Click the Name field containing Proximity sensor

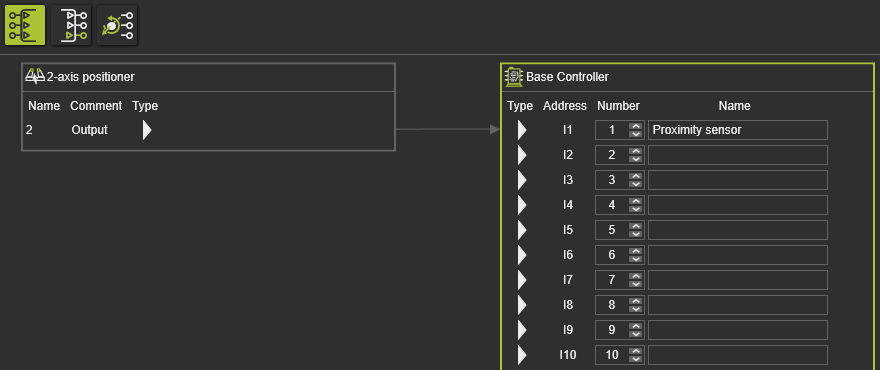pyautogui.click(x=737, y=130)
